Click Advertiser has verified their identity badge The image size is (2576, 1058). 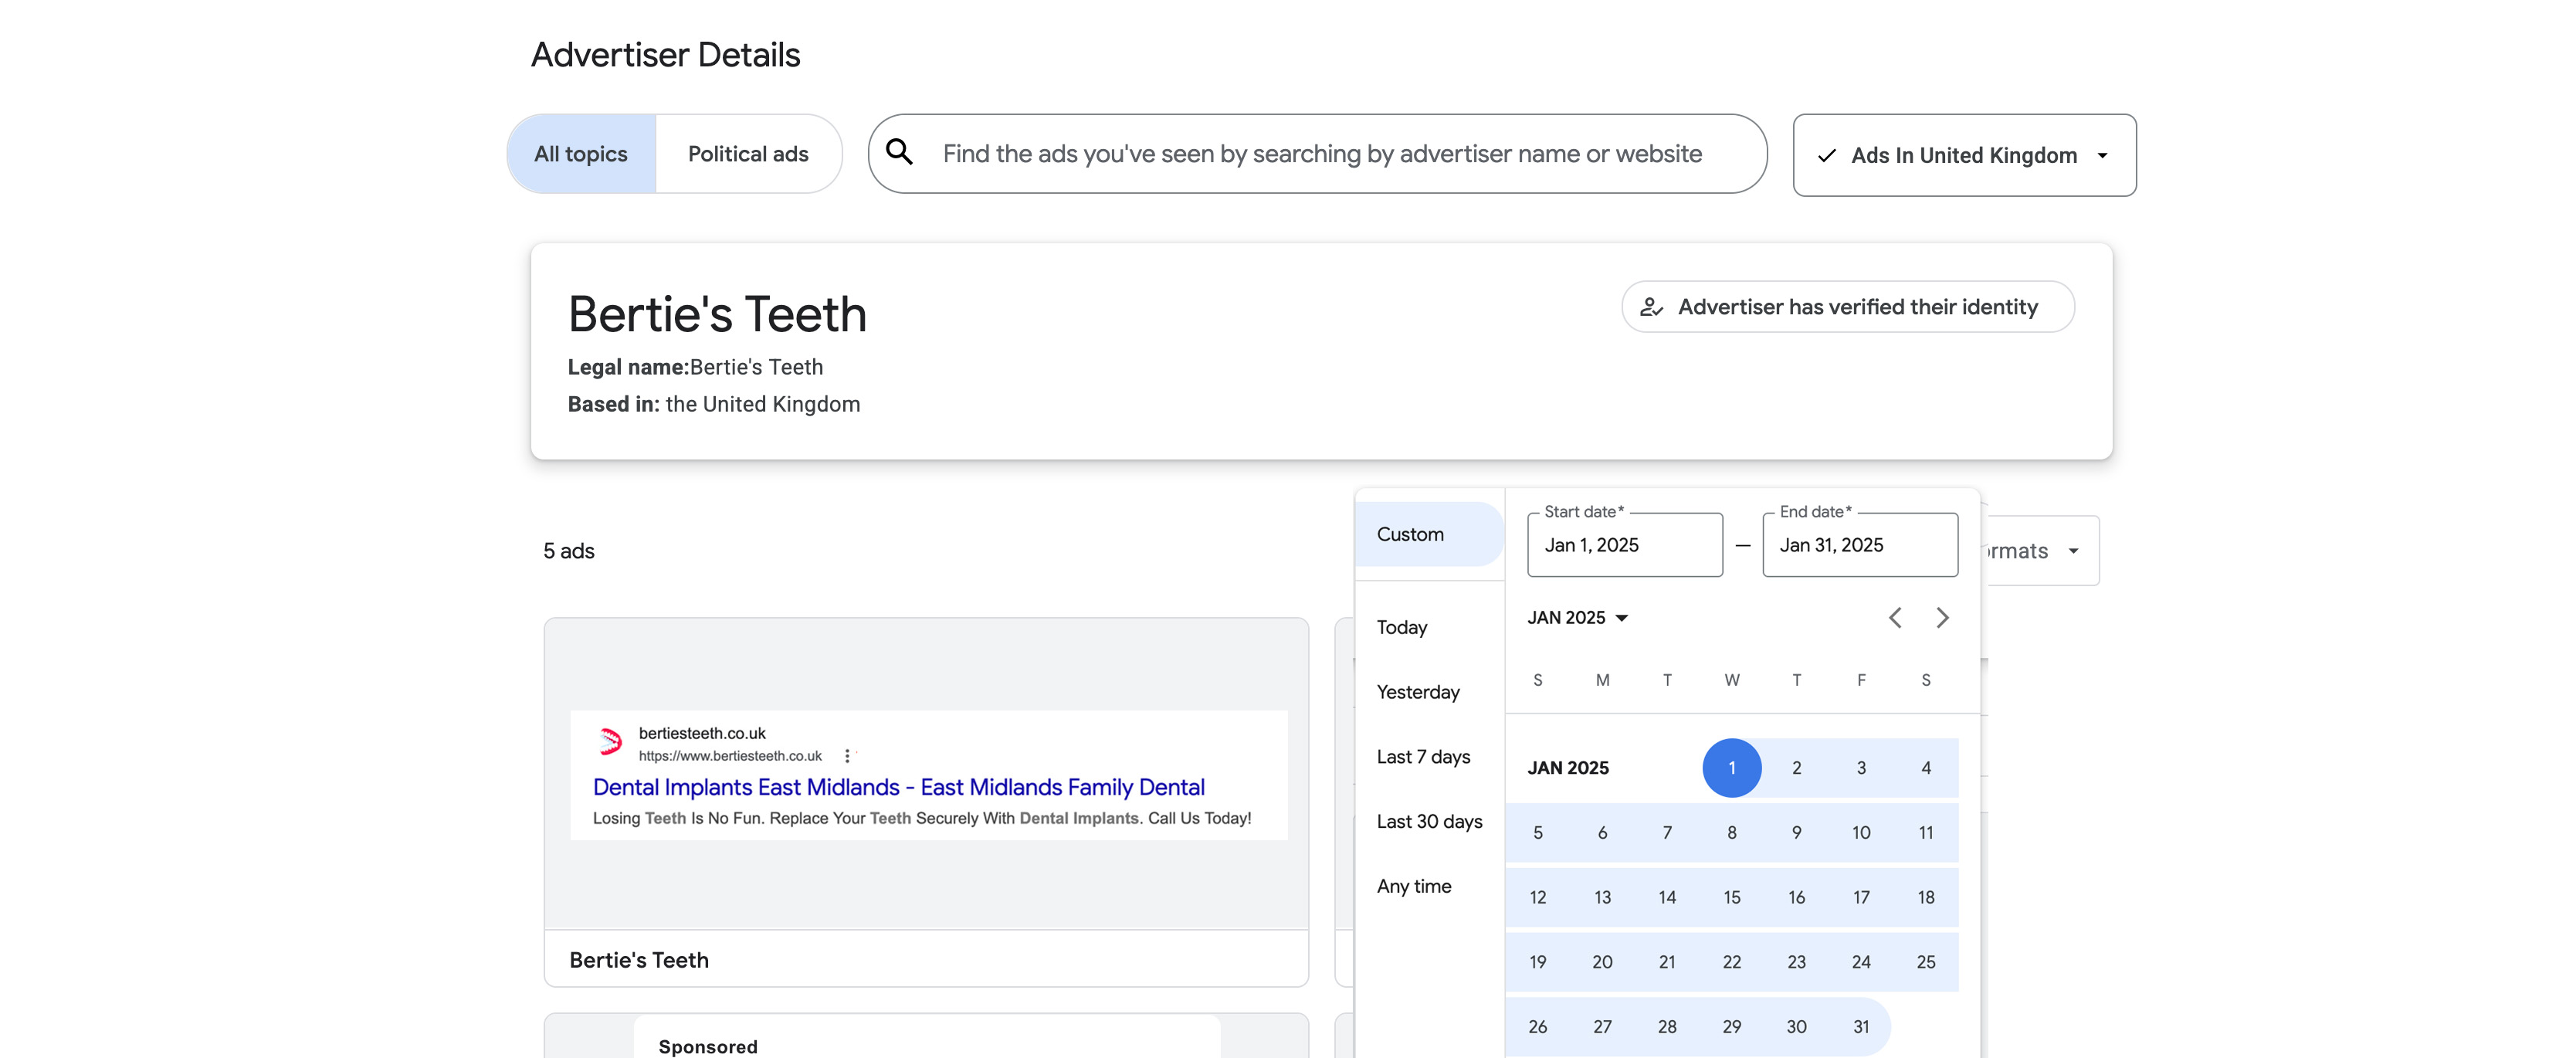pos(1847,307)
